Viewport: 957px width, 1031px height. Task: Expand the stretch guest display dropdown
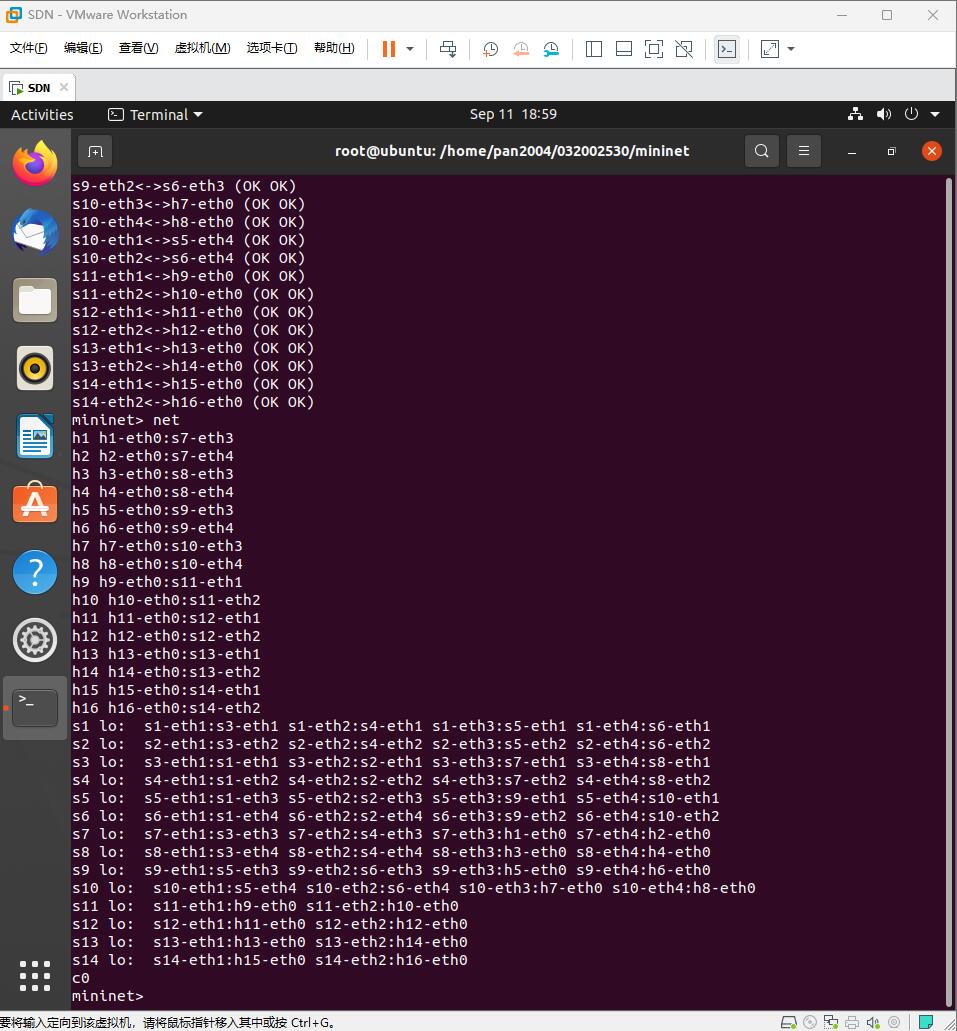[x=791, y=49]
